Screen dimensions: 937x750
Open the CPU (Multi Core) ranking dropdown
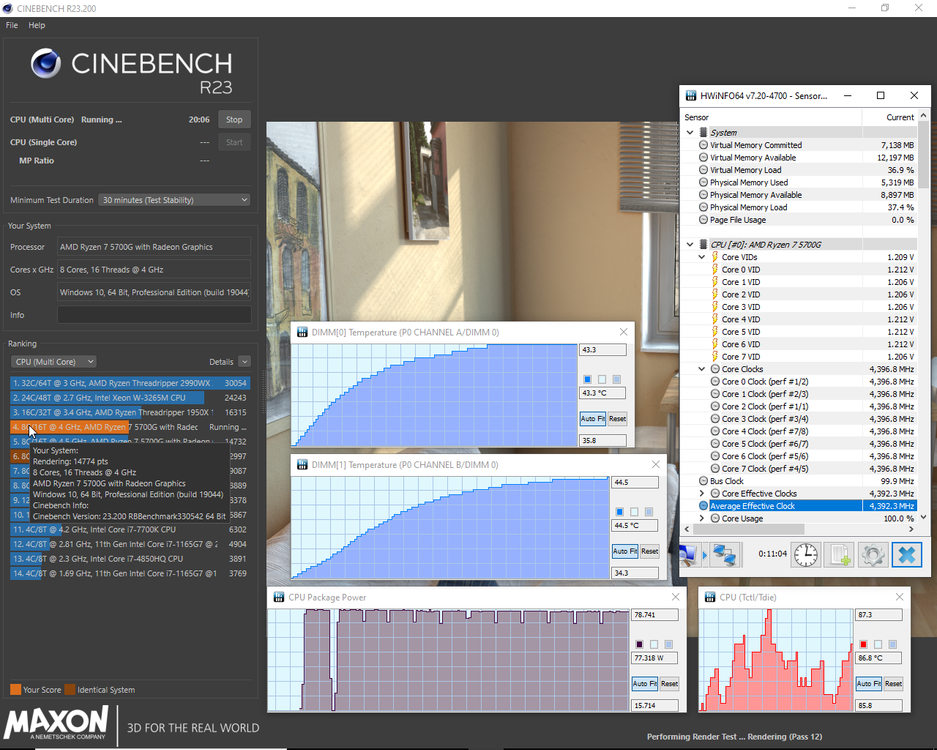[x=54, y=362]
